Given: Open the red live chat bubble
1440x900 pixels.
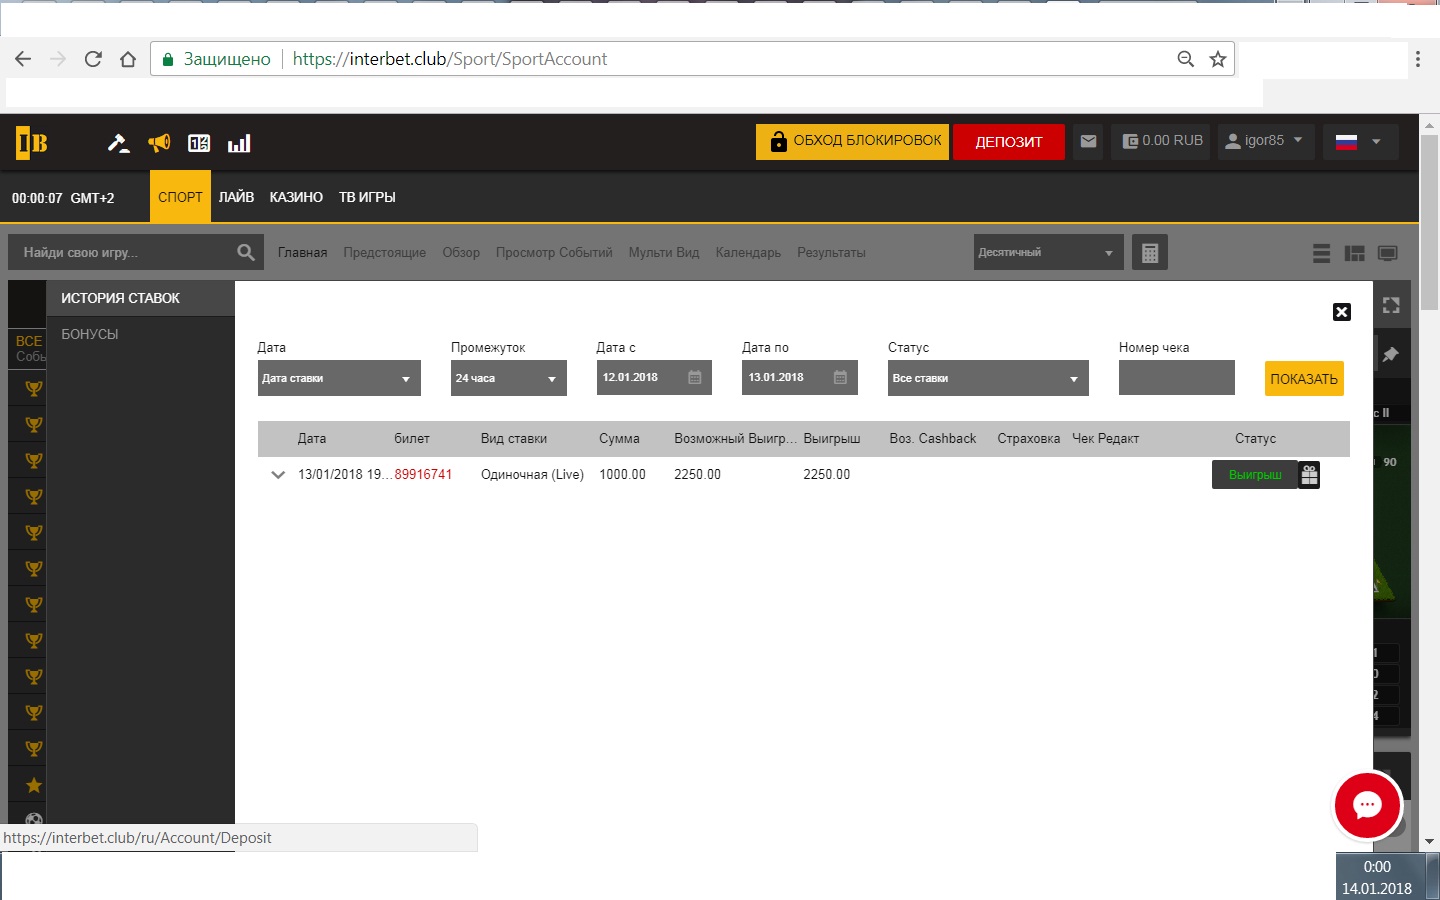Looking at the screenshot, I should (1367, 805).
